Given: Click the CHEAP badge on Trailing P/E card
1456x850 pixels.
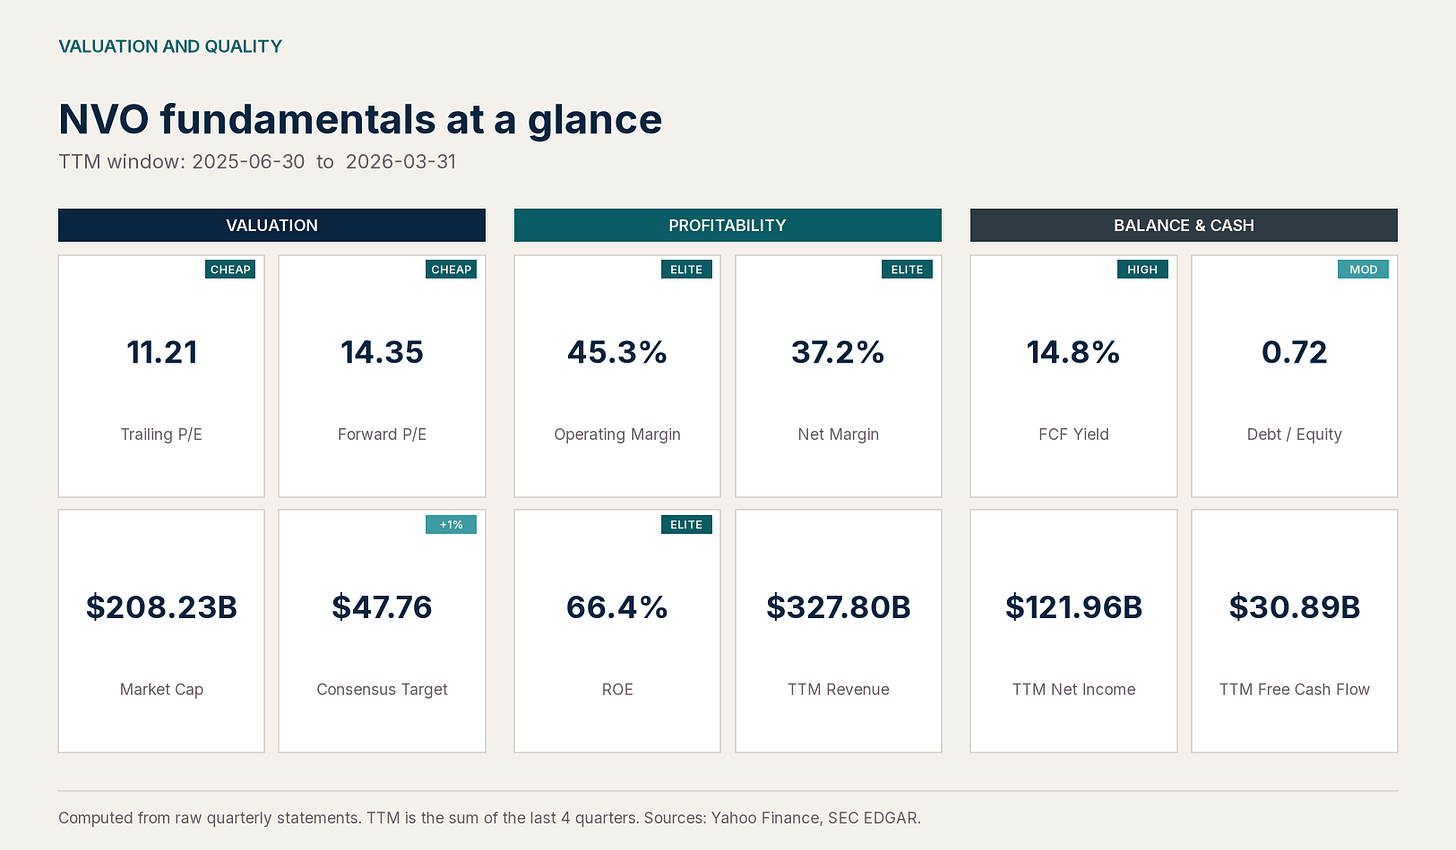Looking at the screenshot, I should [230, 269].
